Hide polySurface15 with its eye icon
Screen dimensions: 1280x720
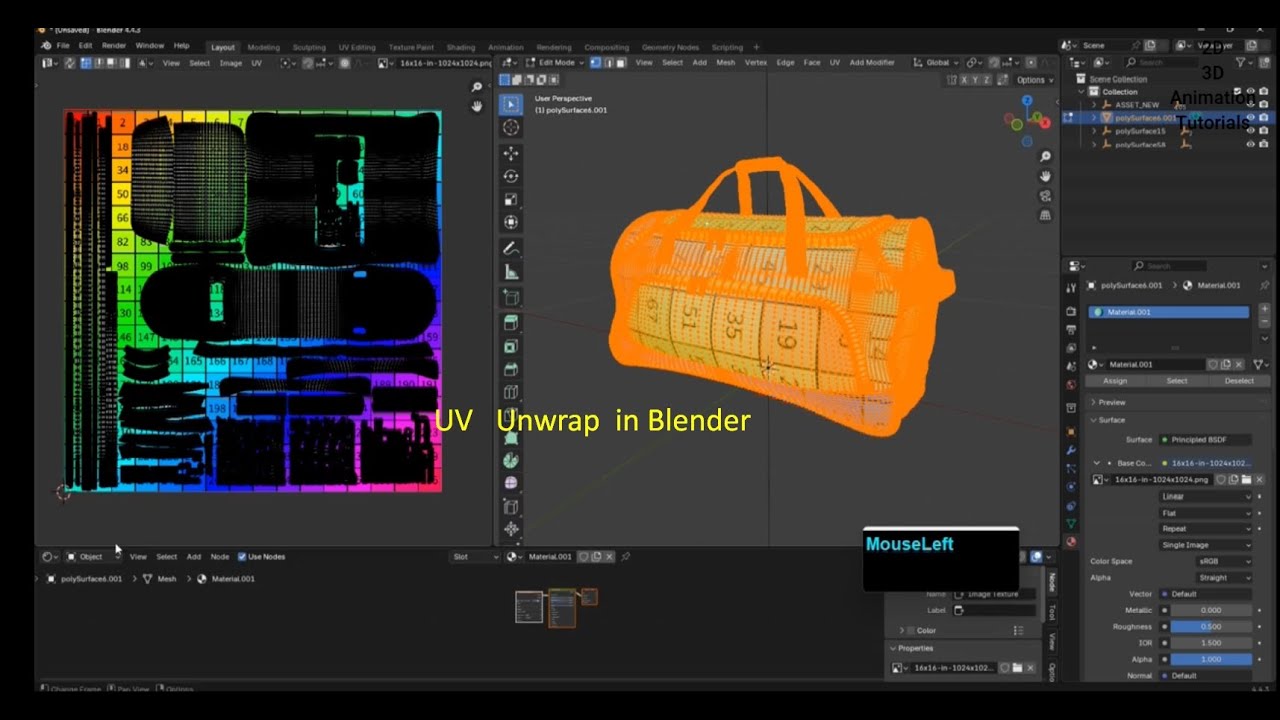pos(1250,131)
